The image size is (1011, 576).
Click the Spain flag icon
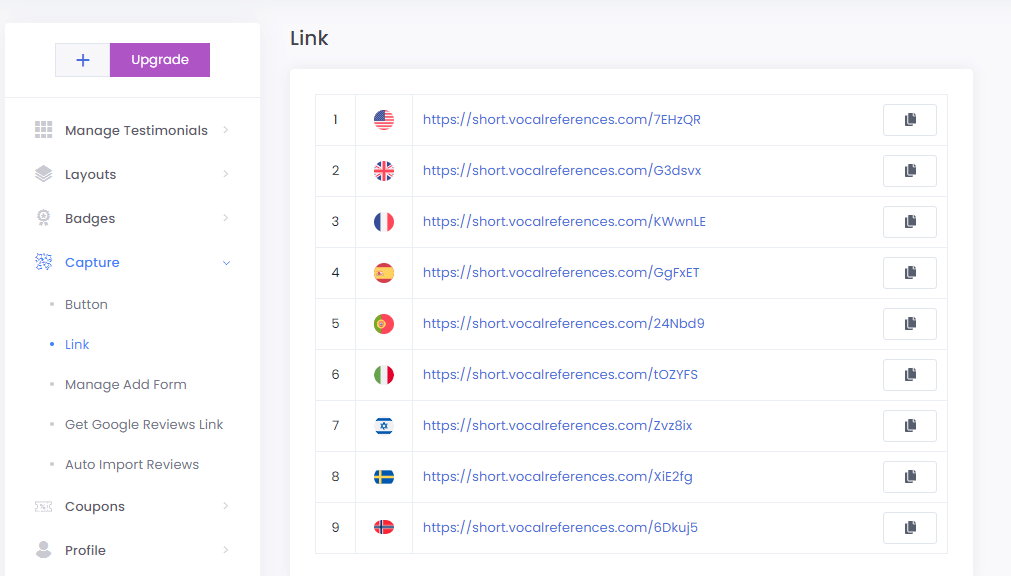[x=384, y=272]
